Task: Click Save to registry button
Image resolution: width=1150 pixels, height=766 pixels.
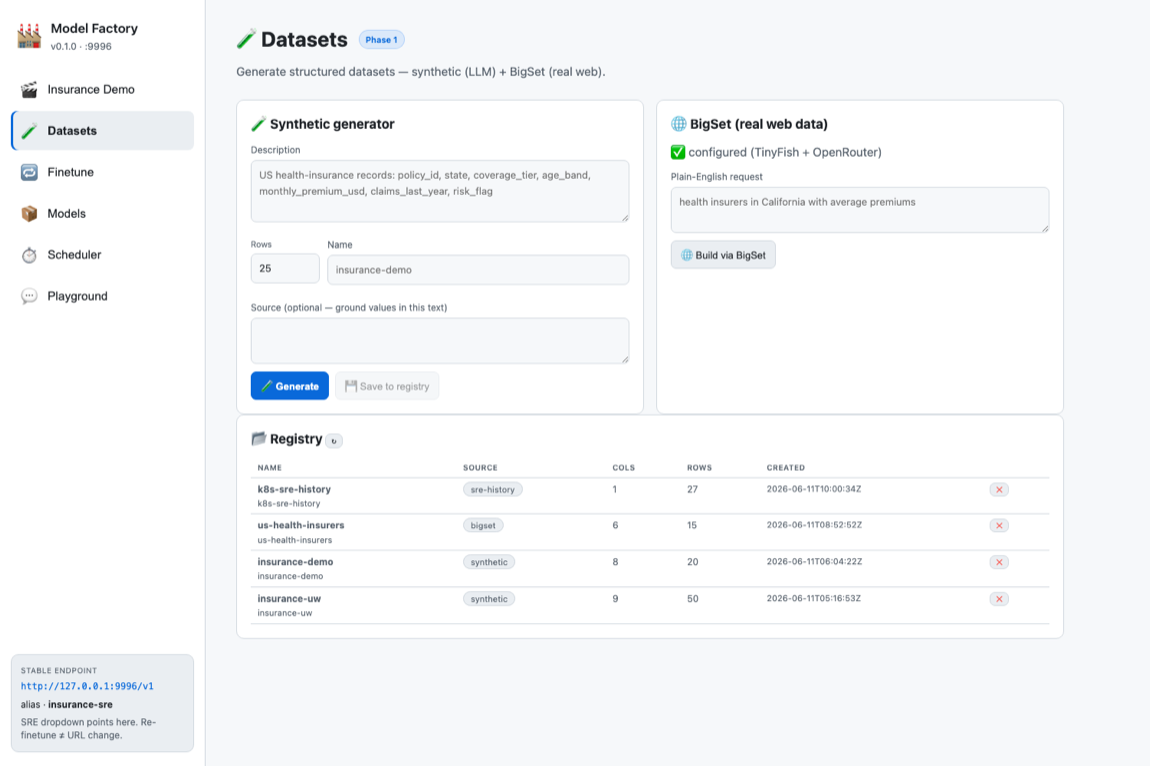Action: point(387,386)
